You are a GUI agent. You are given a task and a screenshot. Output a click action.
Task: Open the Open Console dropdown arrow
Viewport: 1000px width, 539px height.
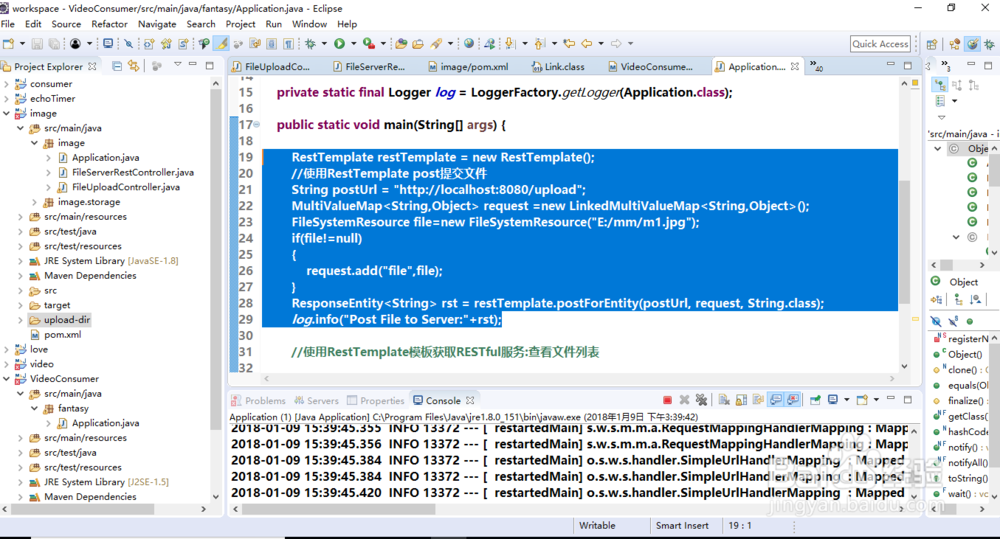(x=876, y=400)
